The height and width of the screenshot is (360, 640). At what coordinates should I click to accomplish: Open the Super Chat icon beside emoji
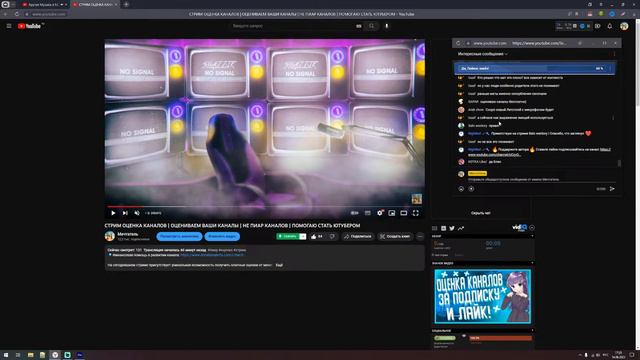[x=471, y=189]
